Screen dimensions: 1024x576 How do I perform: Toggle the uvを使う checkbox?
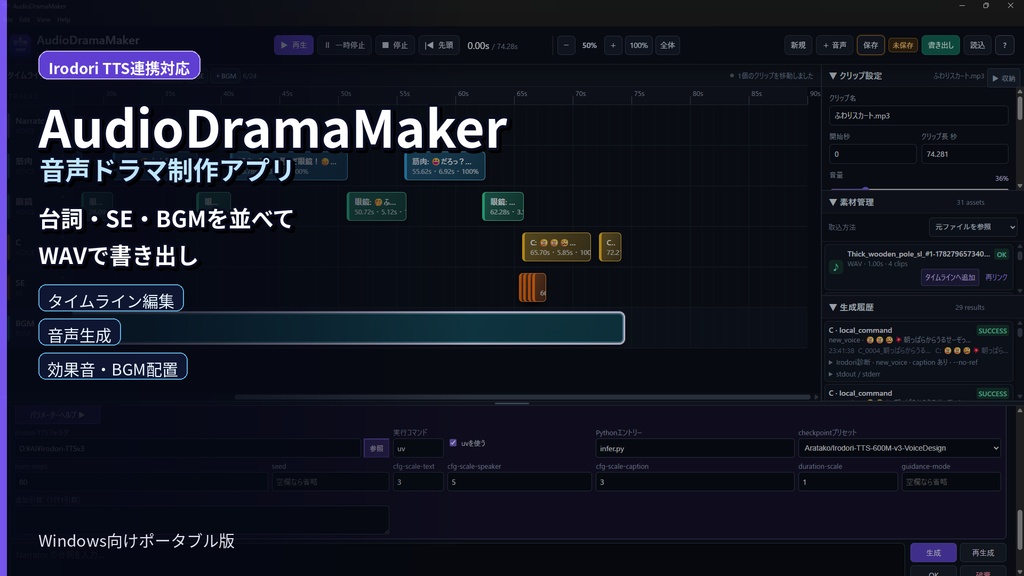coord(453,443)
